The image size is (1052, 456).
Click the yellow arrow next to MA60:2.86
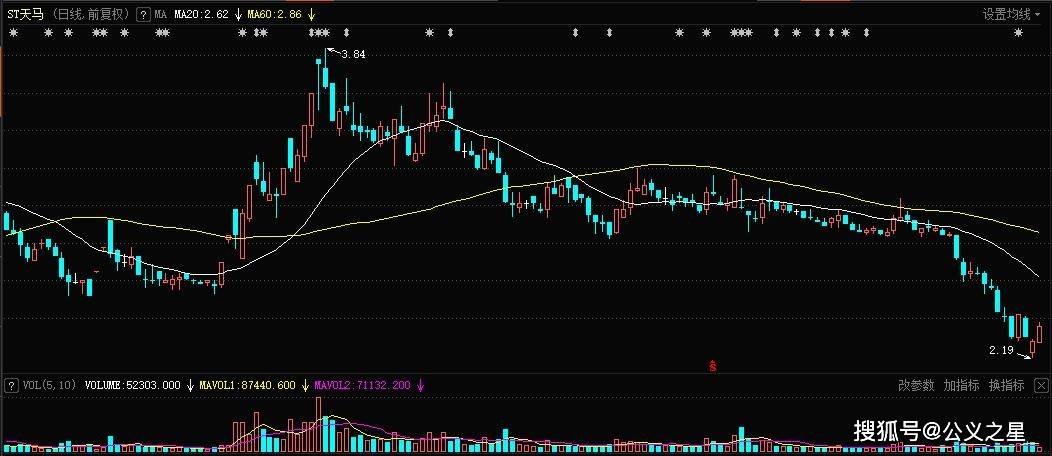click(x=311, y=15)
